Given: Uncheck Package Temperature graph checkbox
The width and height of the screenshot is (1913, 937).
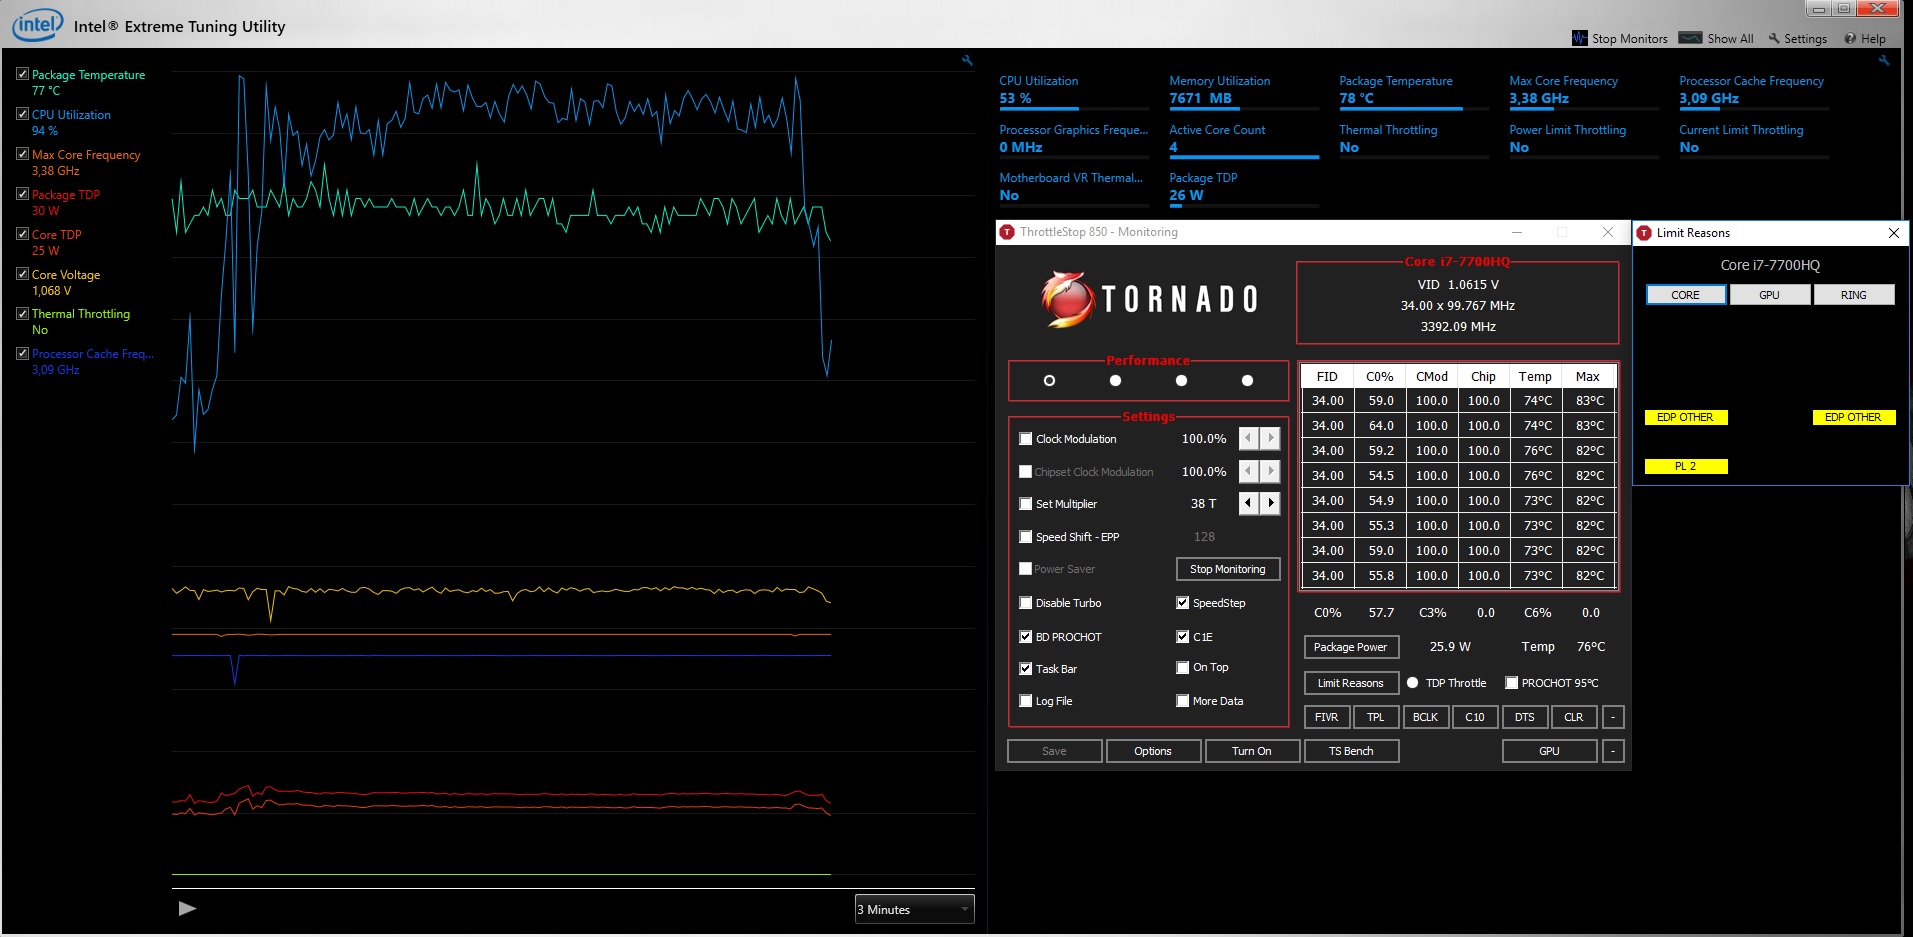Looking at the screenshot, I should click(x=22, y=74).
